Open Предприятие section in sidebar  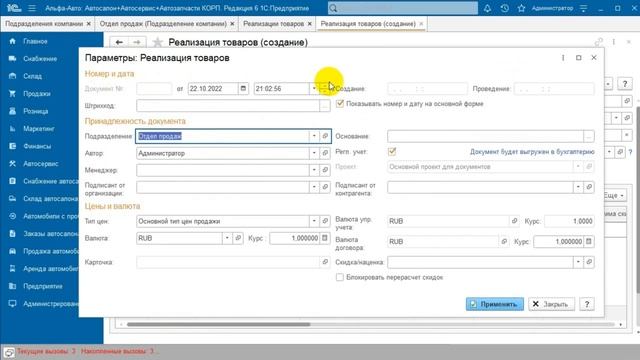(x=43, y=286)
